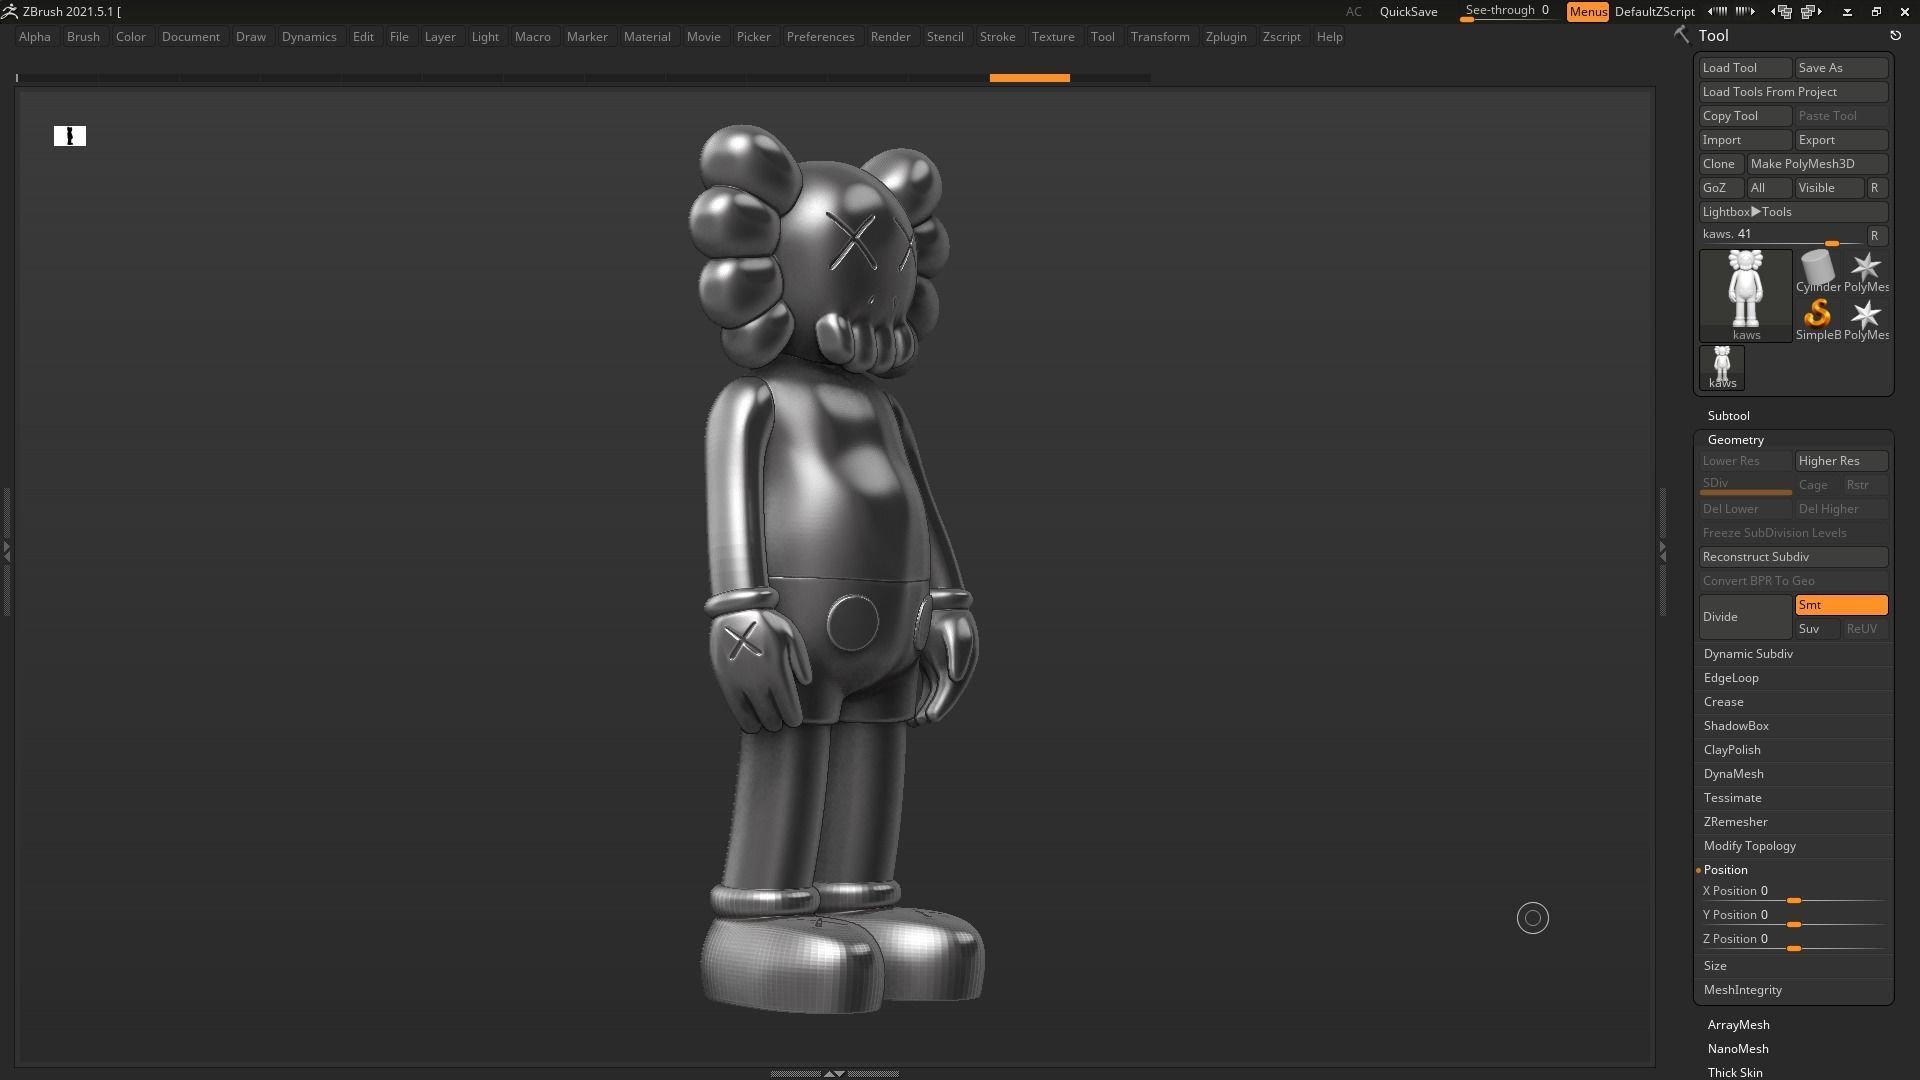Open the Brush menu
Image resolution: width=1920 pixels, height=1080 pixels.
tap(83, 37)
